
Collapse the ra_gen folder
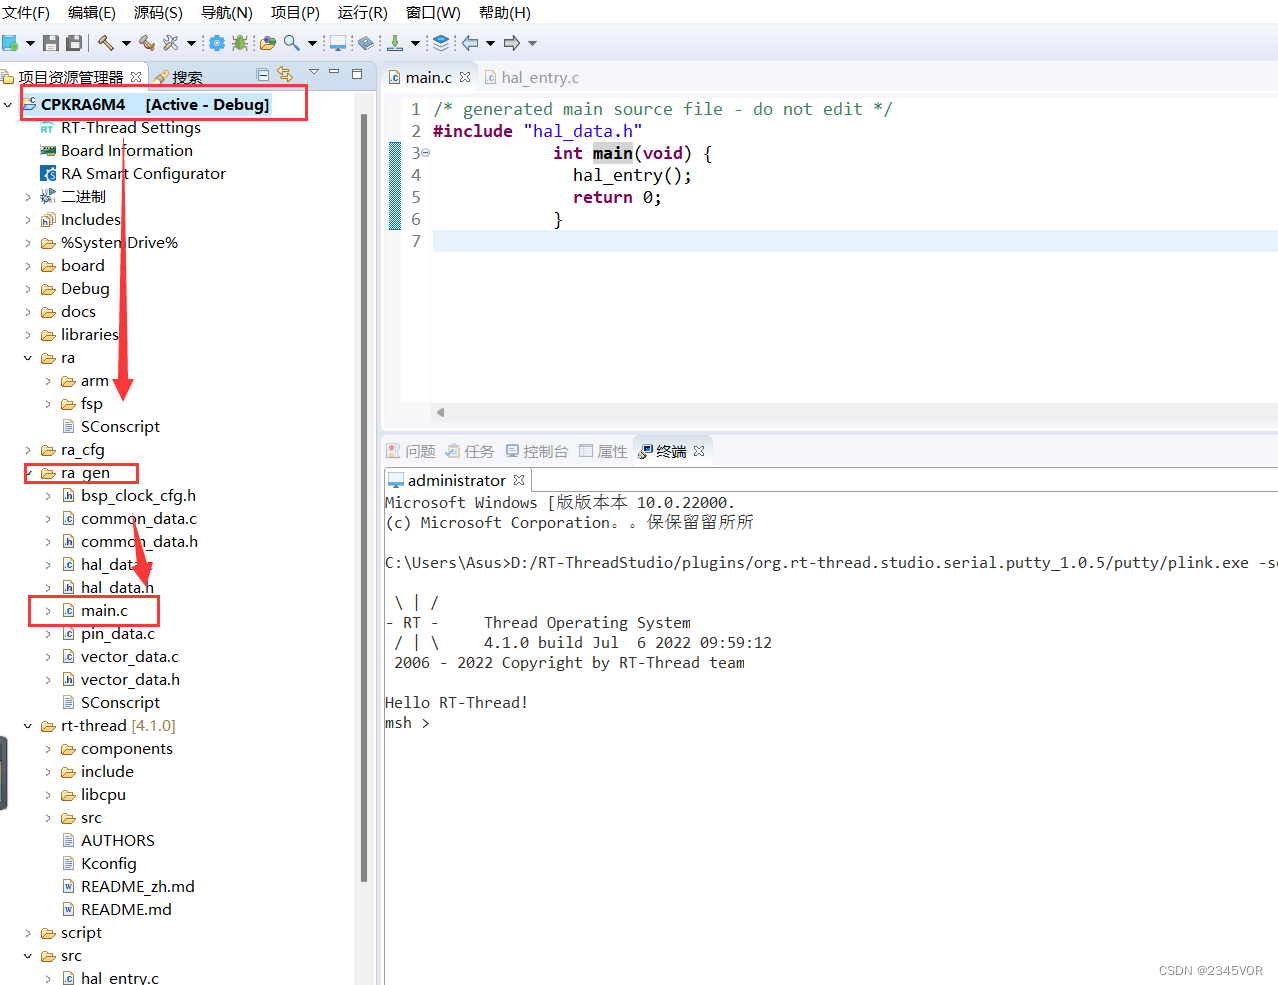(x=28, y=473)
